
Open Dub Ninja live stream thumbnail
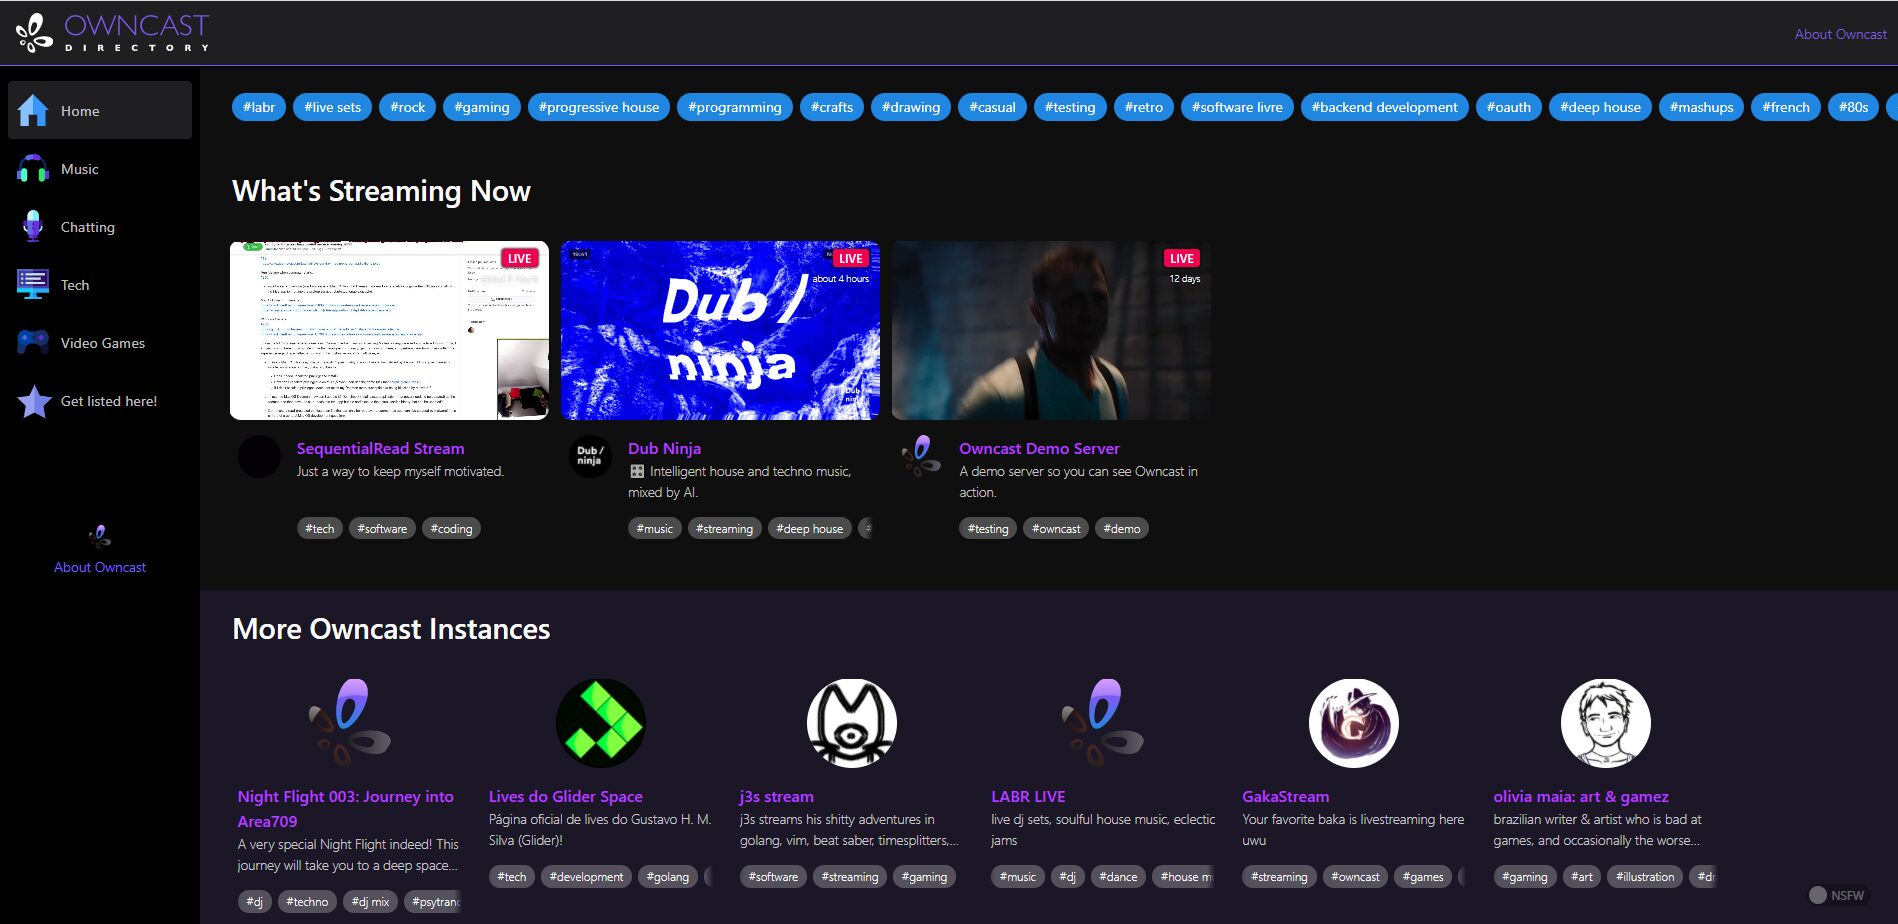pyautogui.click(x=720, y=331)
